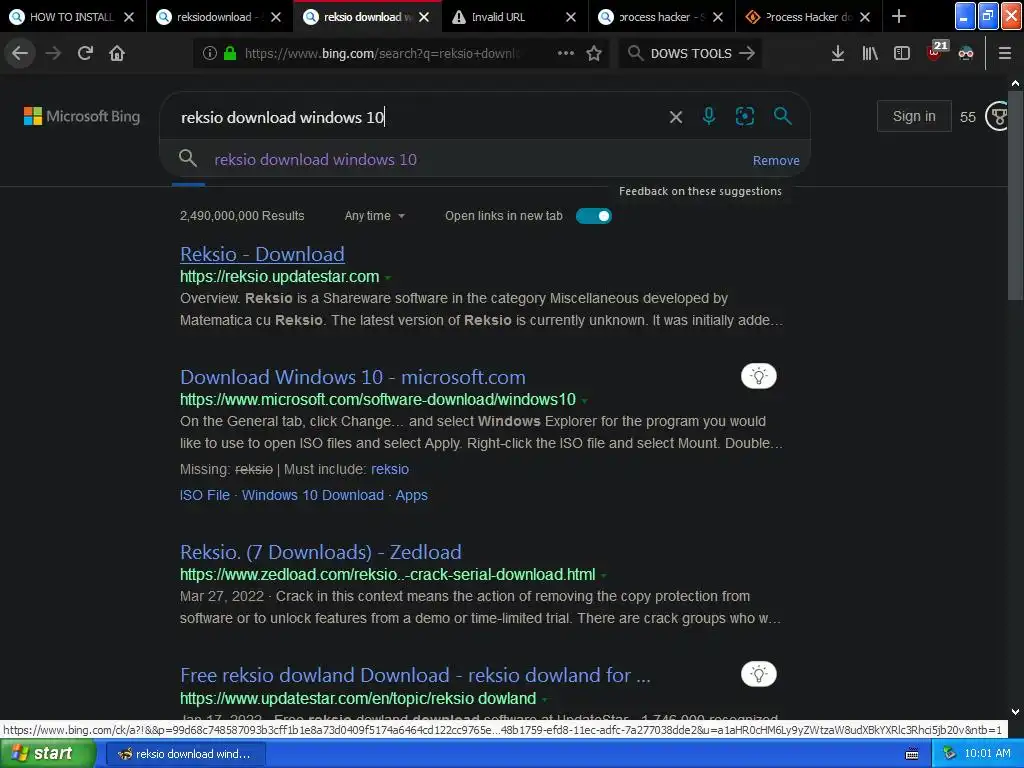Click lightbulb icon beside Free reksio dowland result

pos(758,674)
